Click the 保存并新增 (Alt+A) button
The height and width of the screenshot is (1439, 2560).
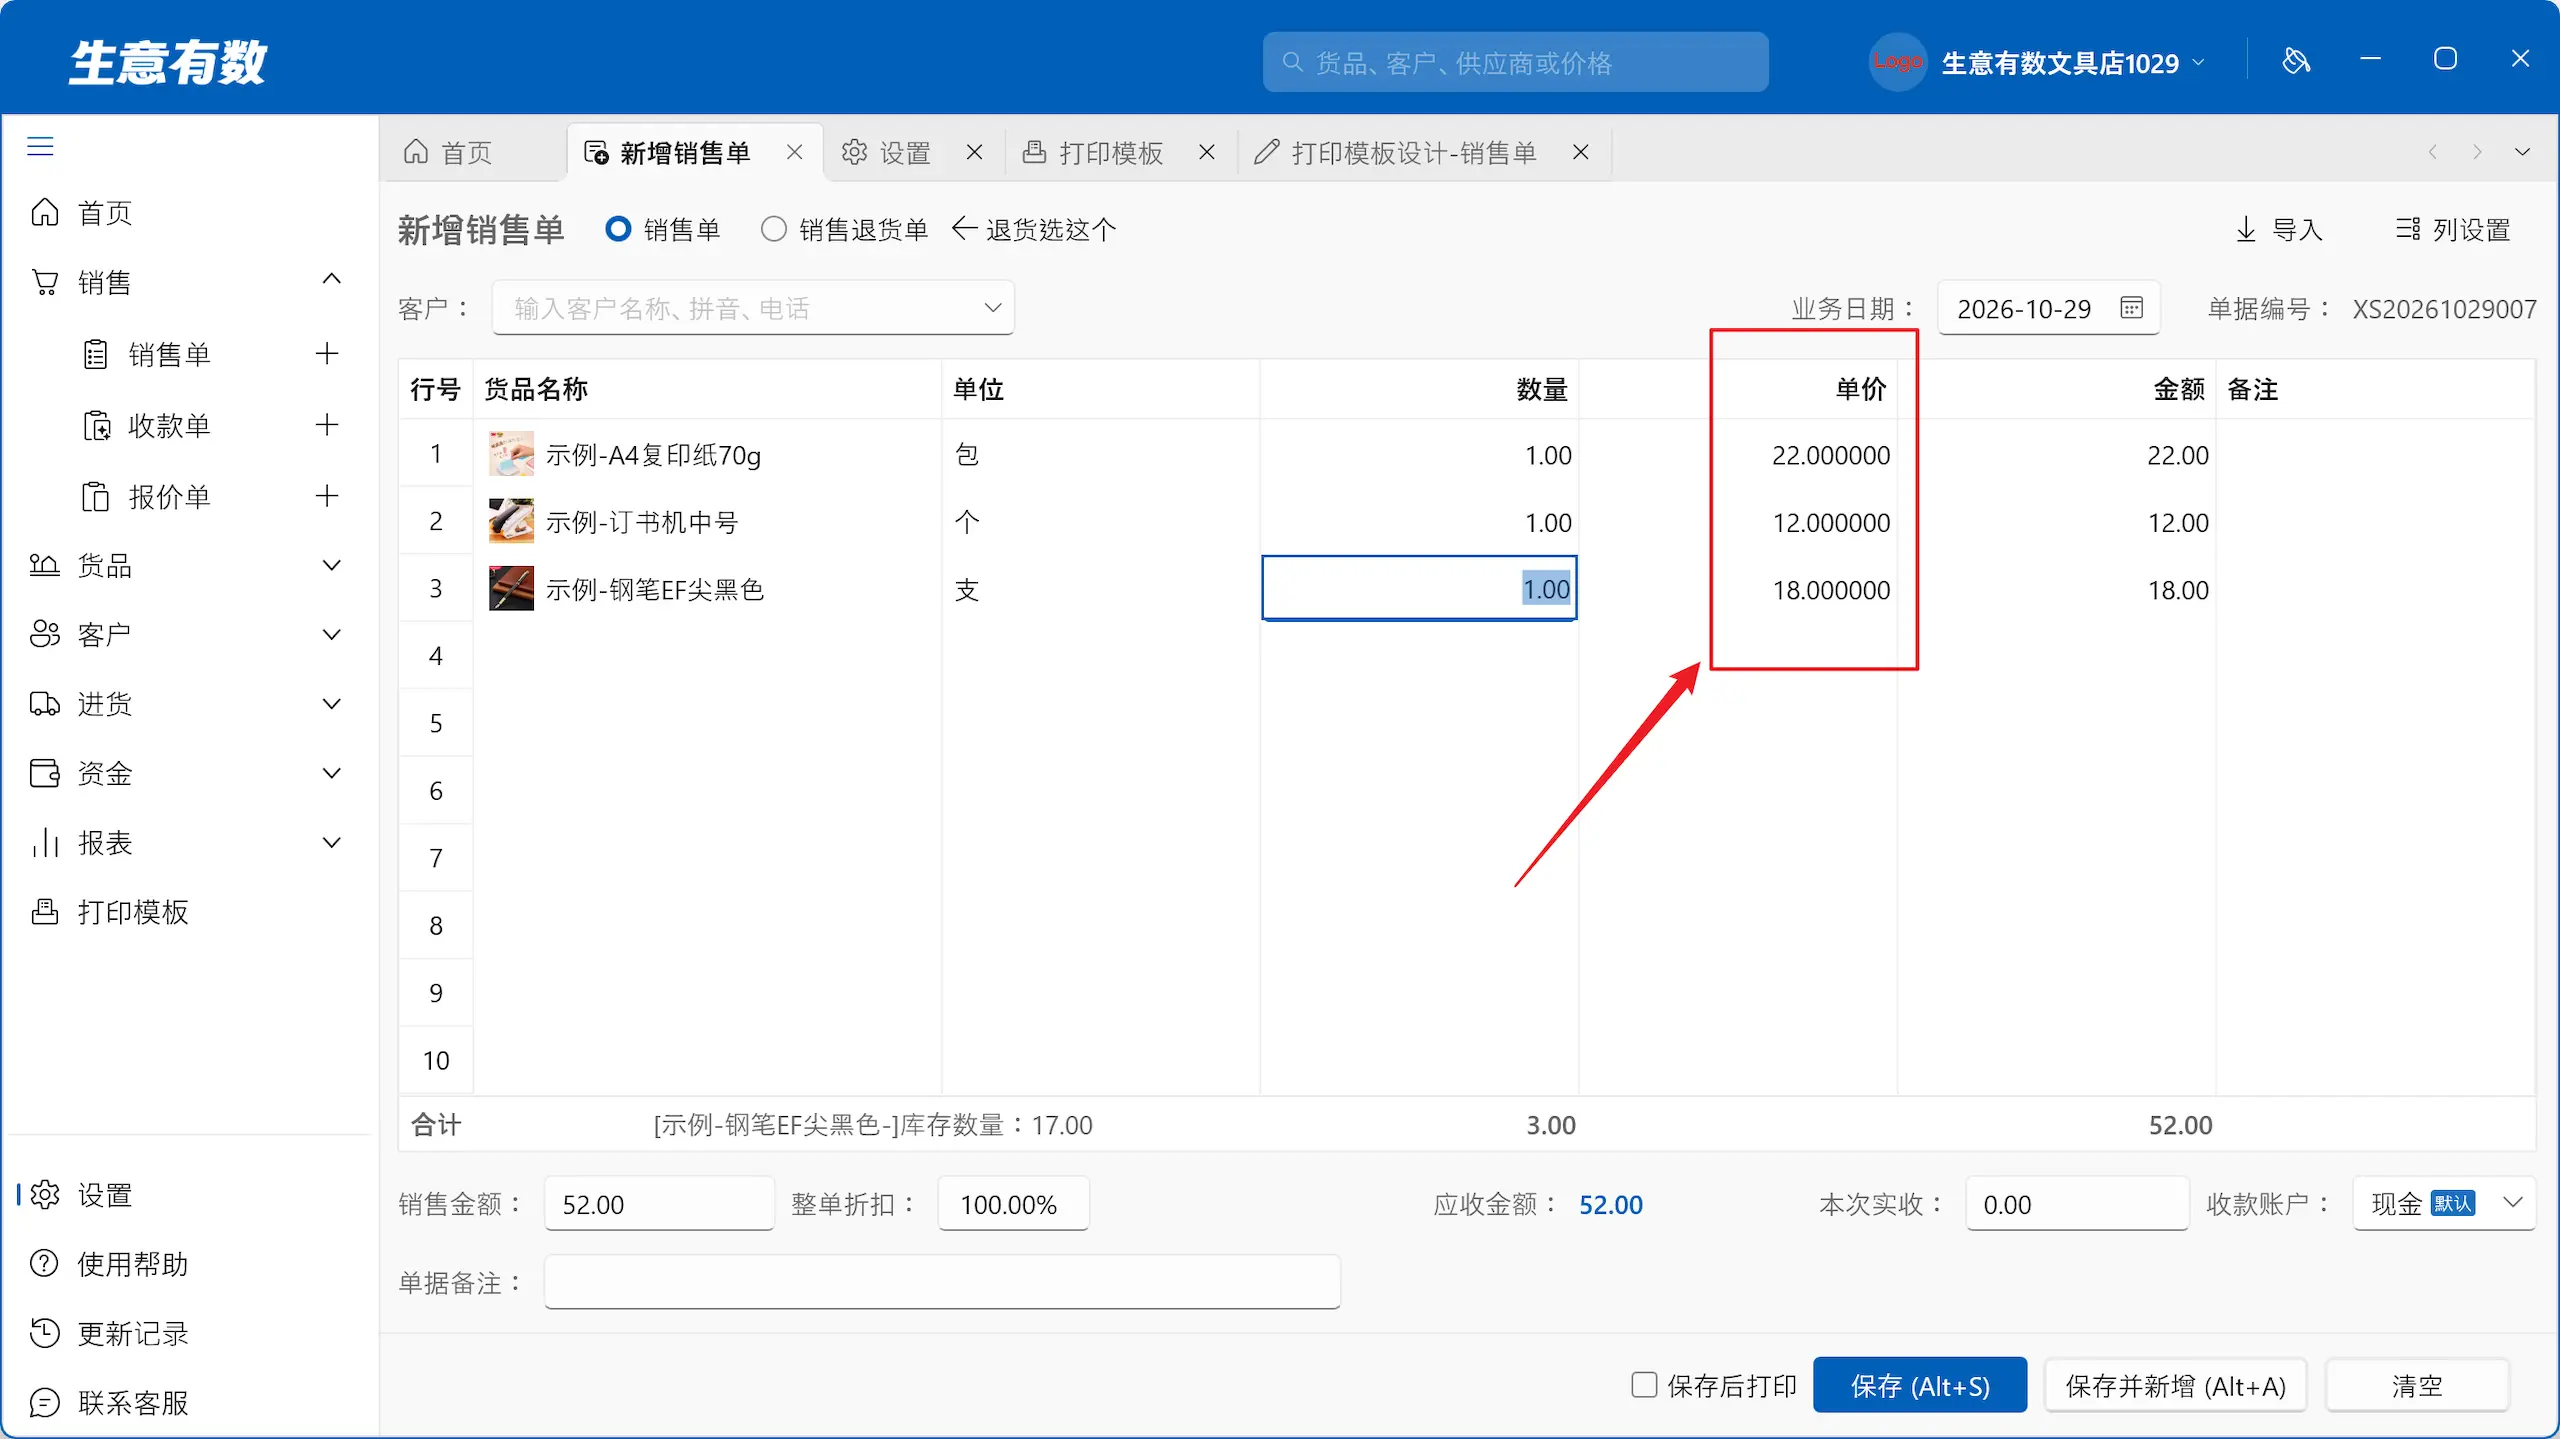(x=2176, y=1385)
